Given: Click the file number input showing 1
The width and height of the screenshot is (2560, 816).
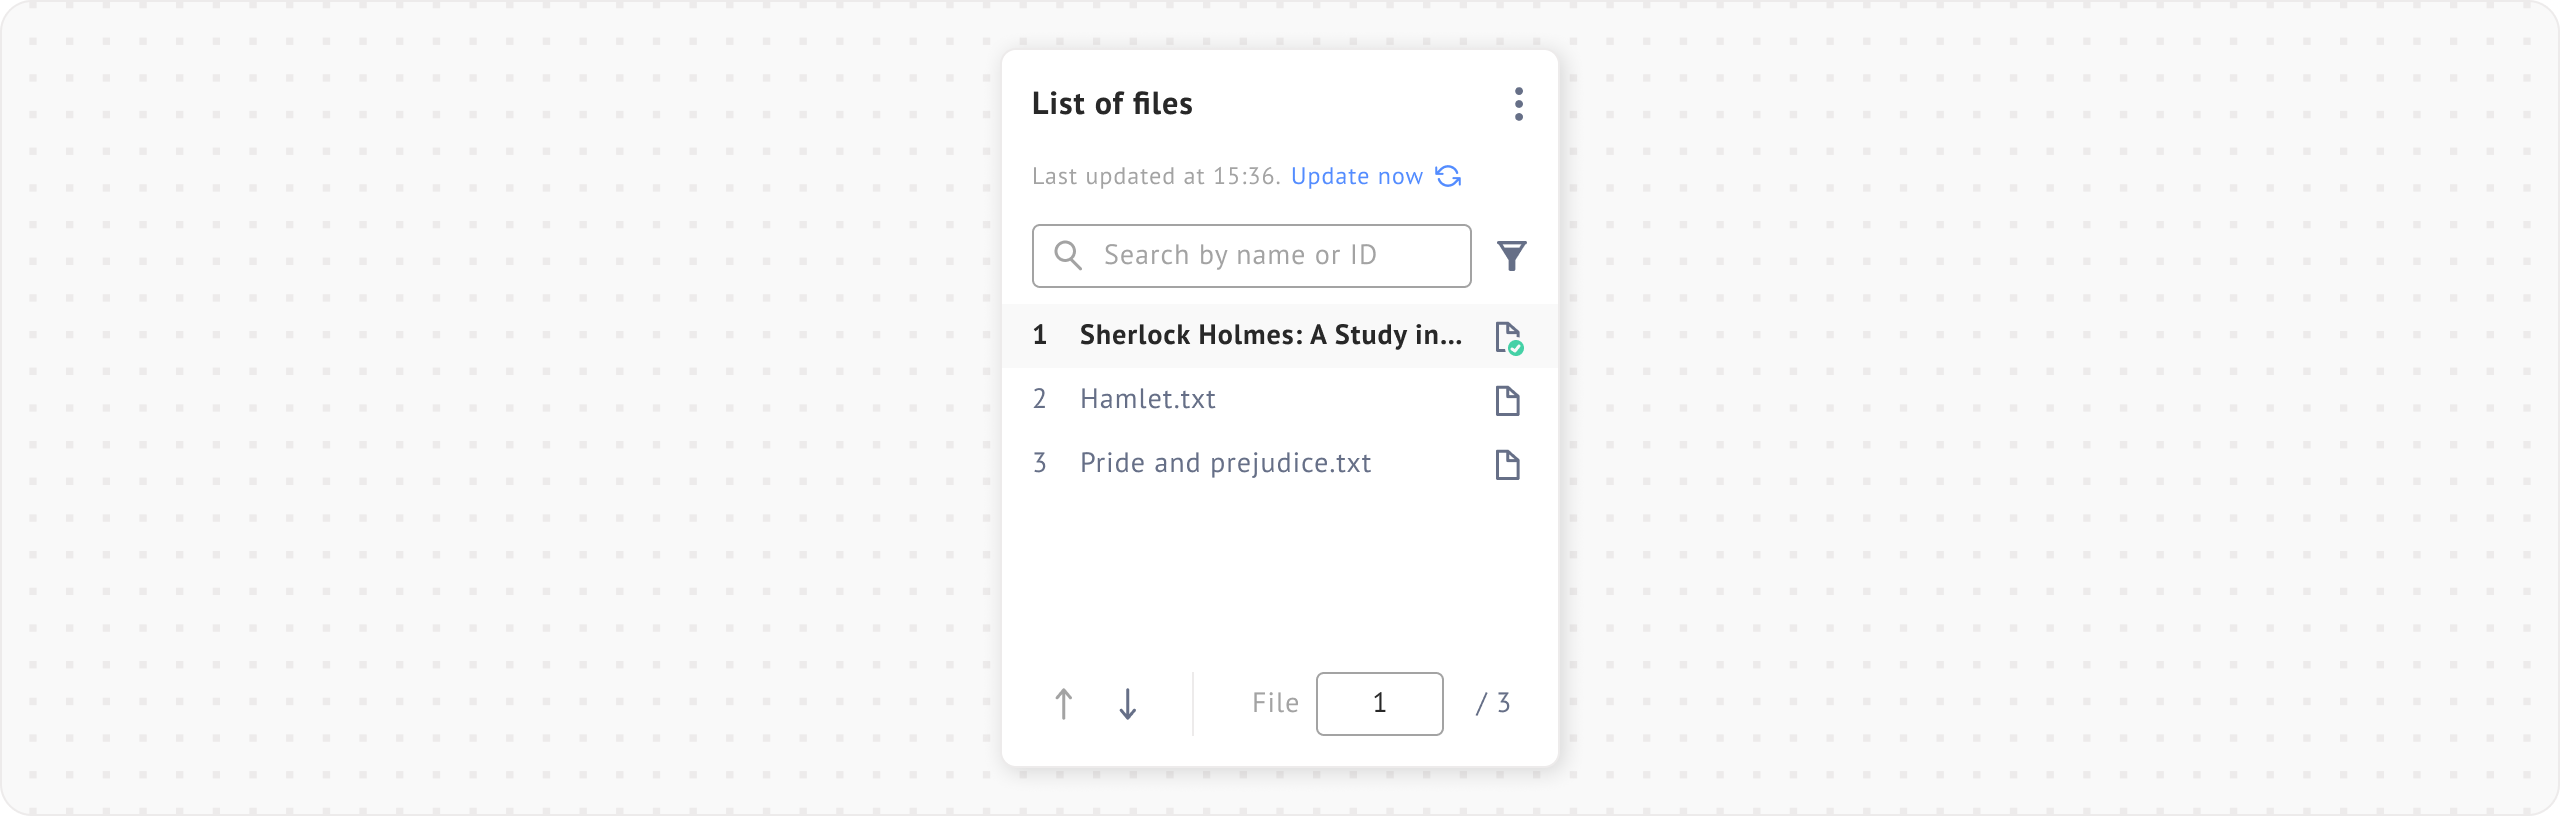Looking at the screenshot, I should (1379, 704).
